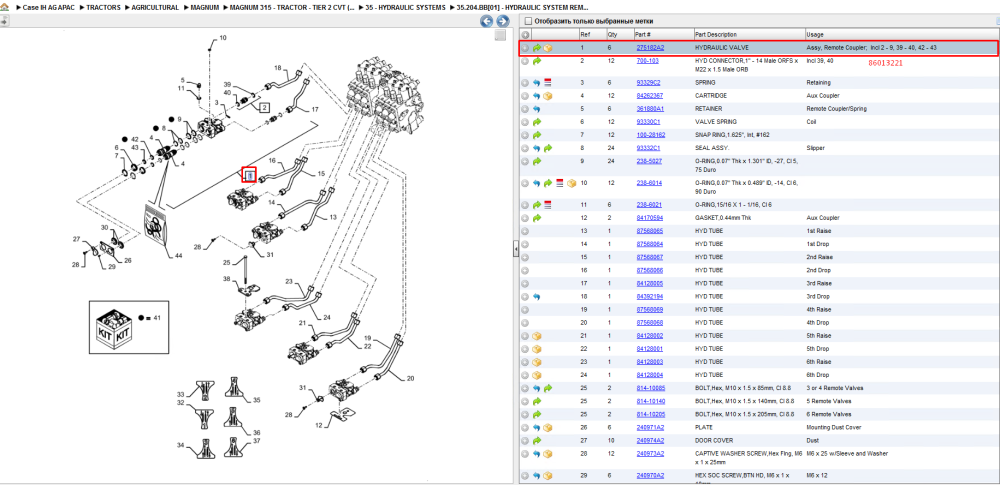Click green arrow icon in VALVE SPRING row
The width and height of the screenshot is (1000, 485).
click(x=537, y=122)
